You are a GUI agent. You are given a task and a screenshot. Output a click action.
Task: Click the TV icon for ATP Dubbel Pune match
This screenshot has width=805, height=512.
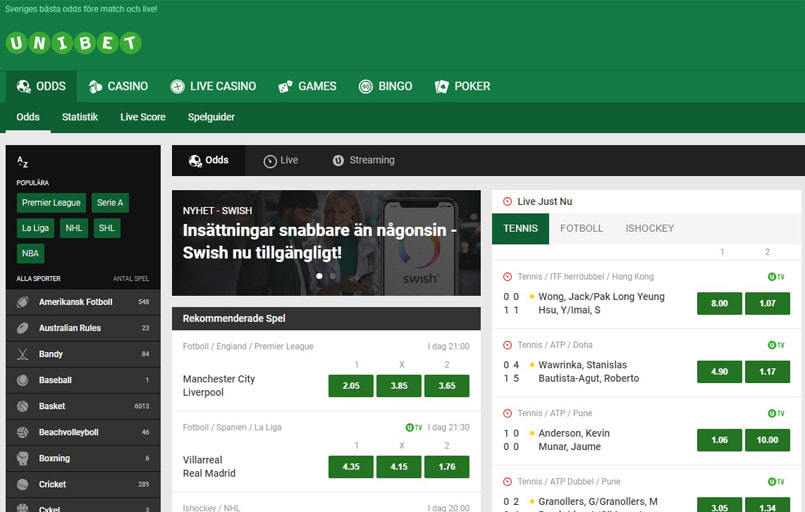[x=776, y=482]
